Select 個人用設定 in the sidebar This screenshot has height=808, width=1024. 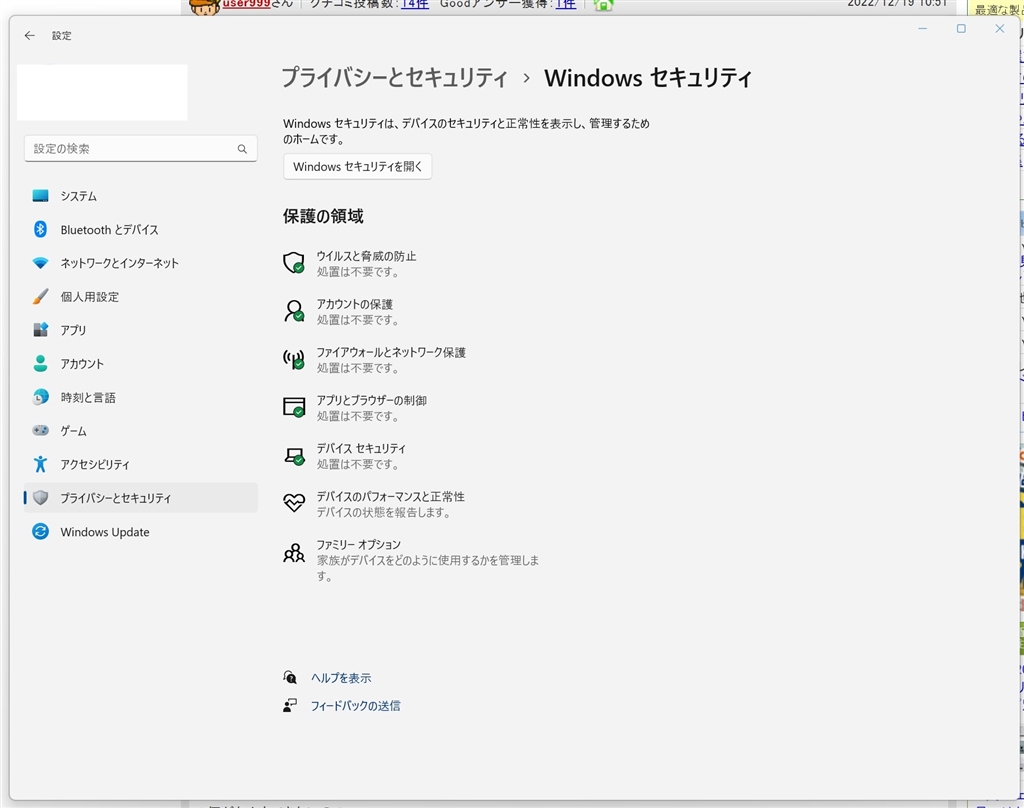140,297
